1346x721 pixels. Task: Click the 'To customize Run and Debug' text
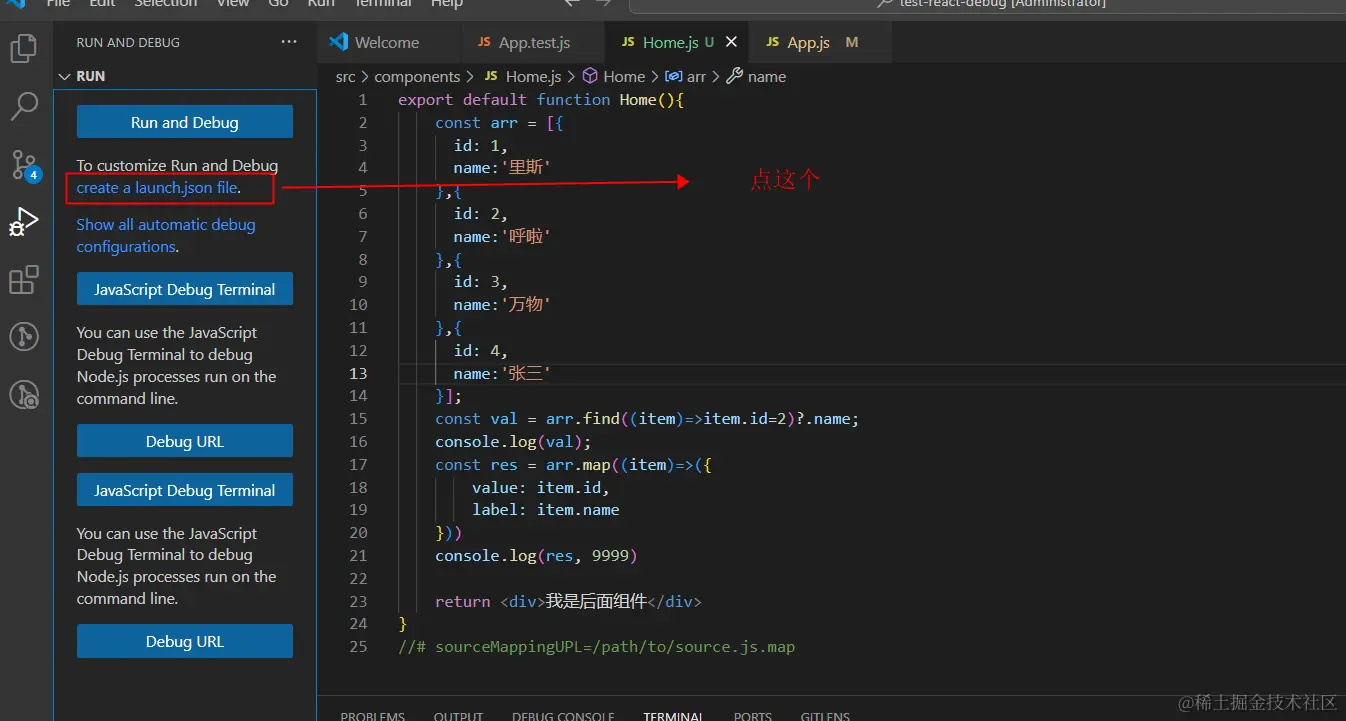(x=177, y=166)
